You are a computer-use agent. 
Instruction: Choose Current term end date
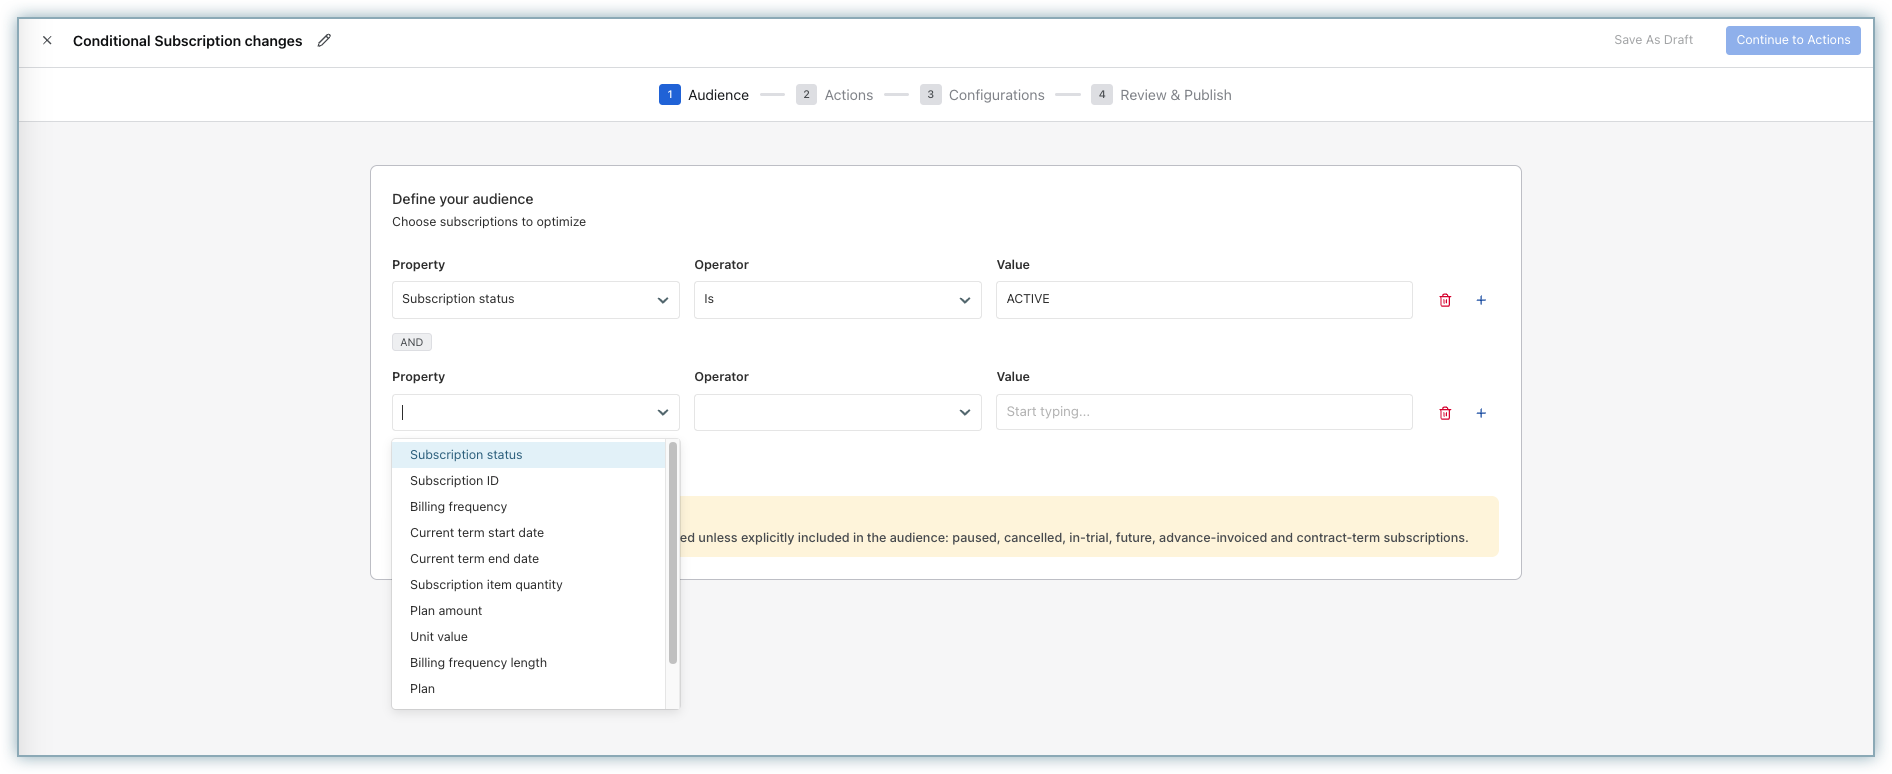(x=528, y=559)
